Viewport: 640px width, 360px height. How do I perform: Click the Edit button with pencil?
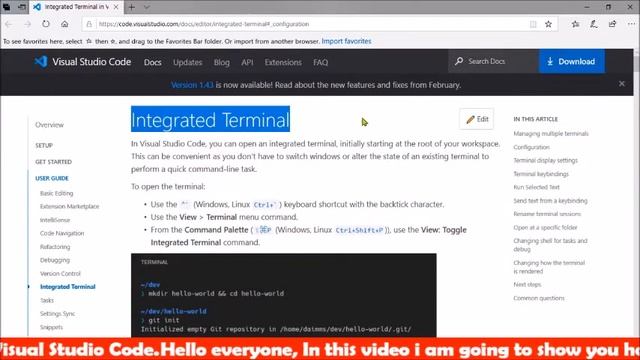(x=477, y=119)
